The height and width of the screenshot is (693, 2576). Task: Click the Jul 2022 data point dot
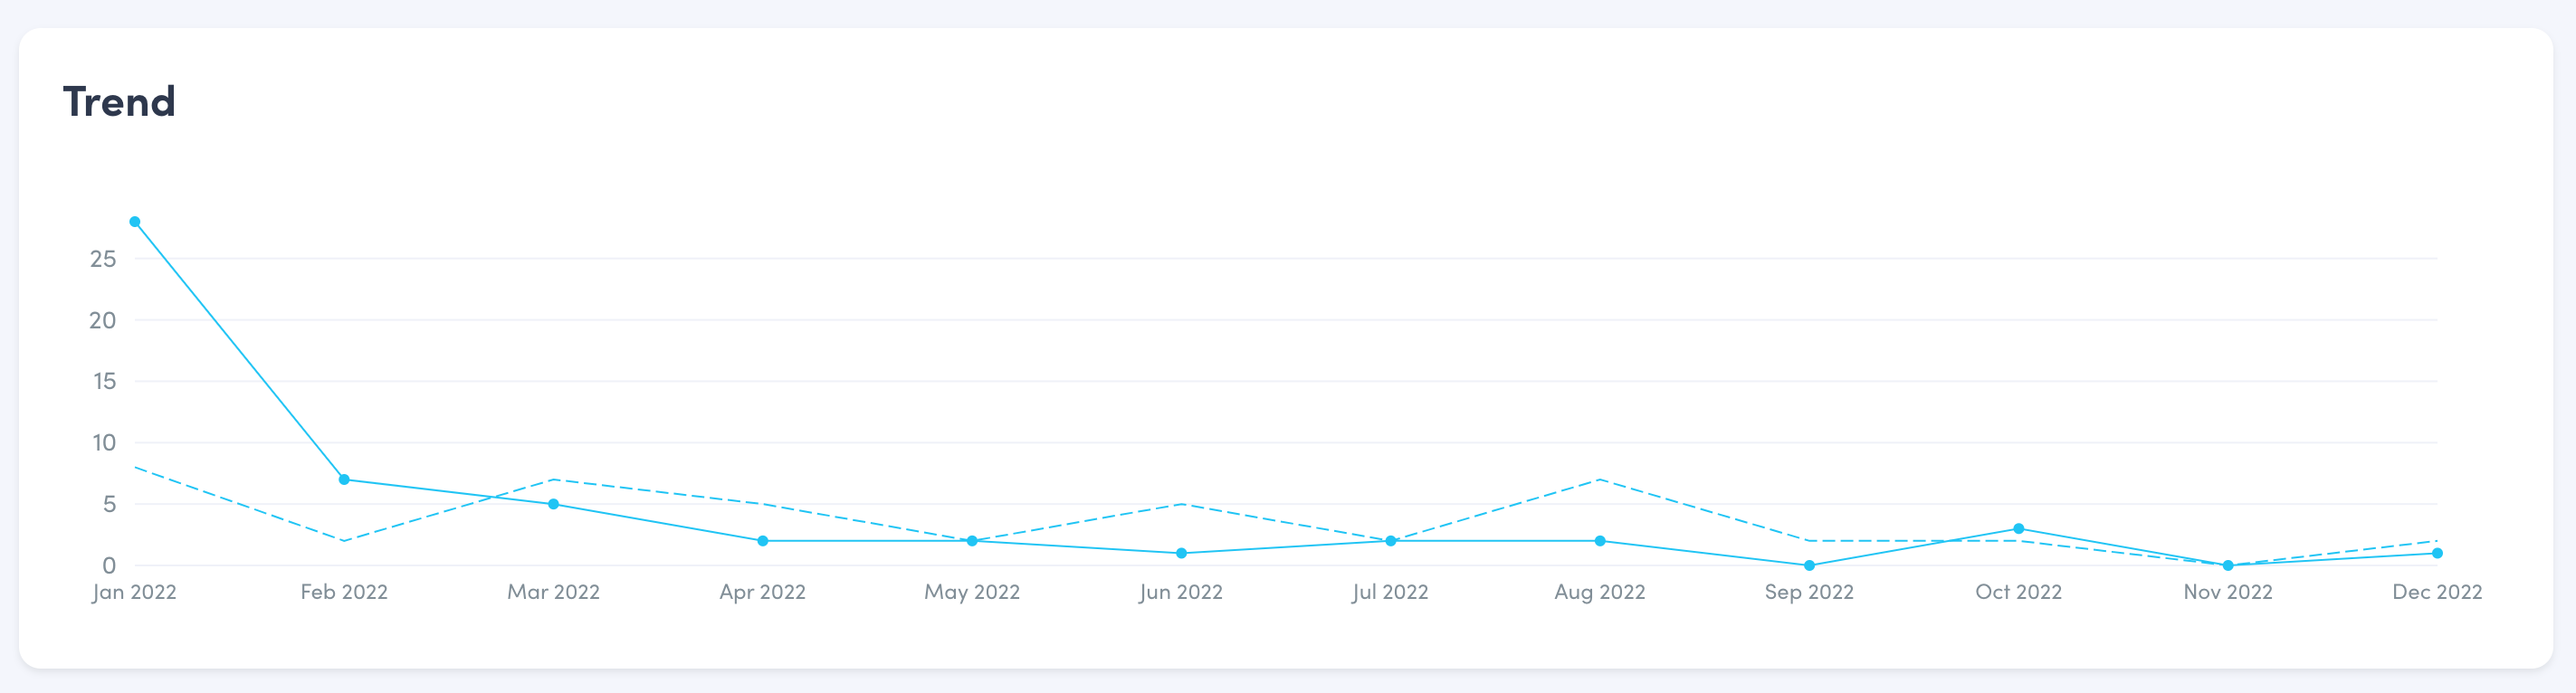[x=1391, y=541]
